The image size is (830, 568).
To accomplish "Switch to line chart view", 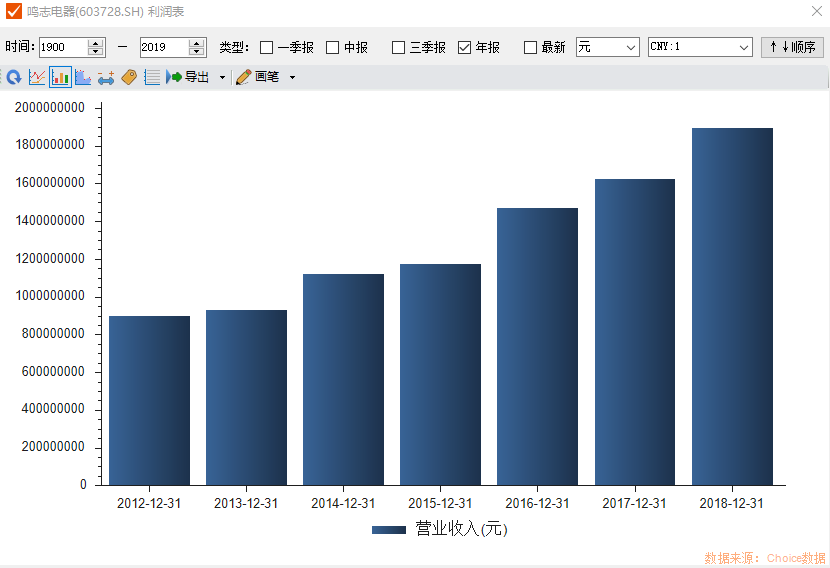I will [37, 77].
